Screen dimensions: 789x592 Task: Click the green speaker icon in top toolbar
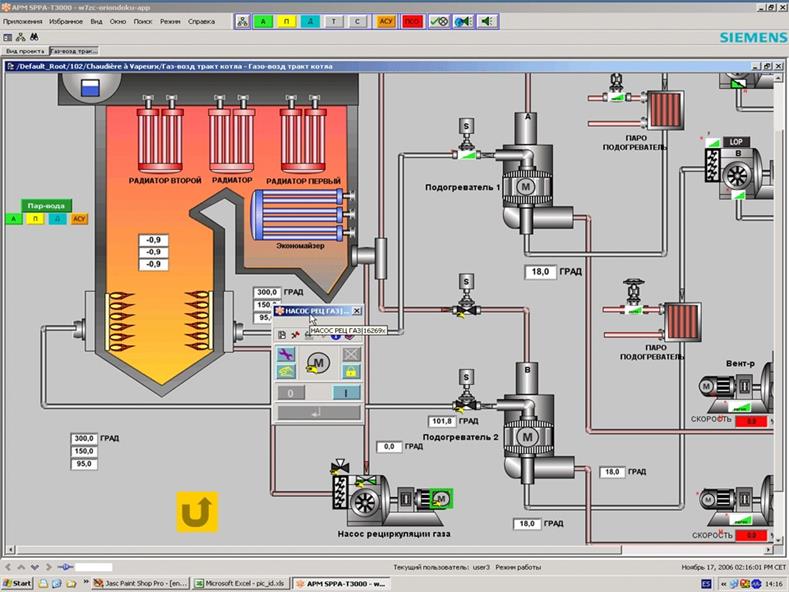point(487,20)
